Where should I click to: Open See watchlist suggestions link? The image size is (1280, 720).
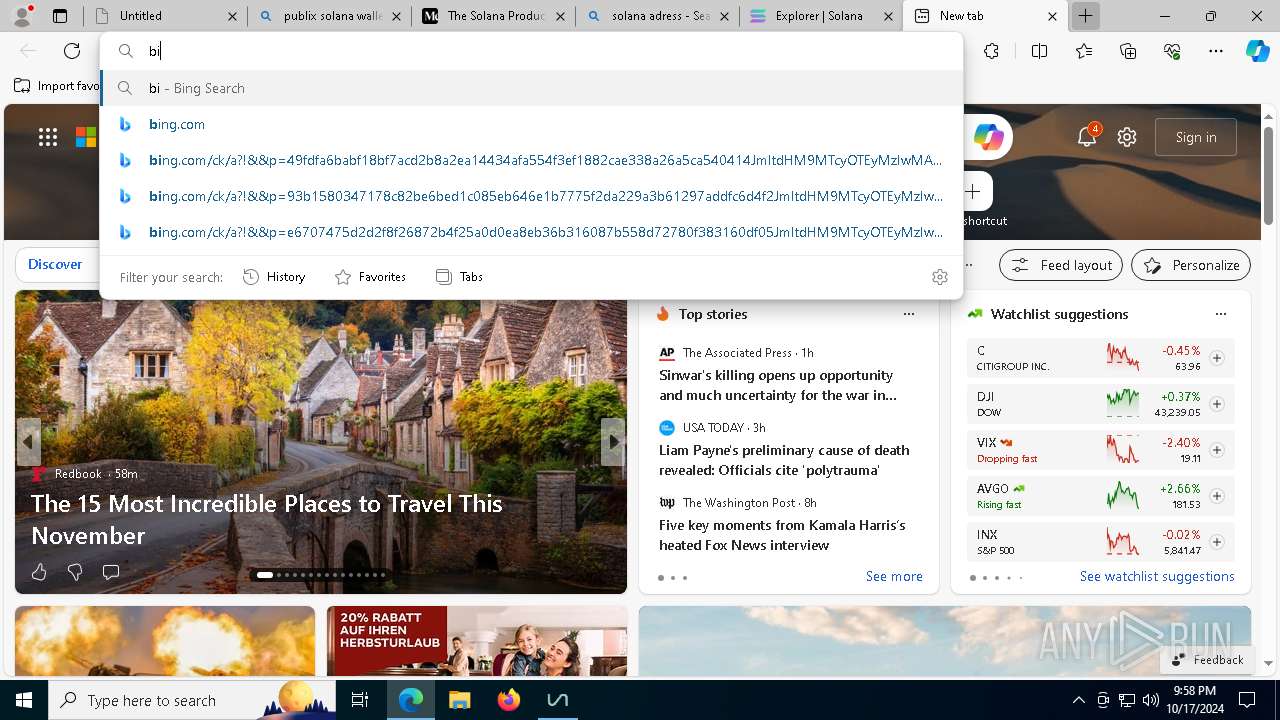1157,576
